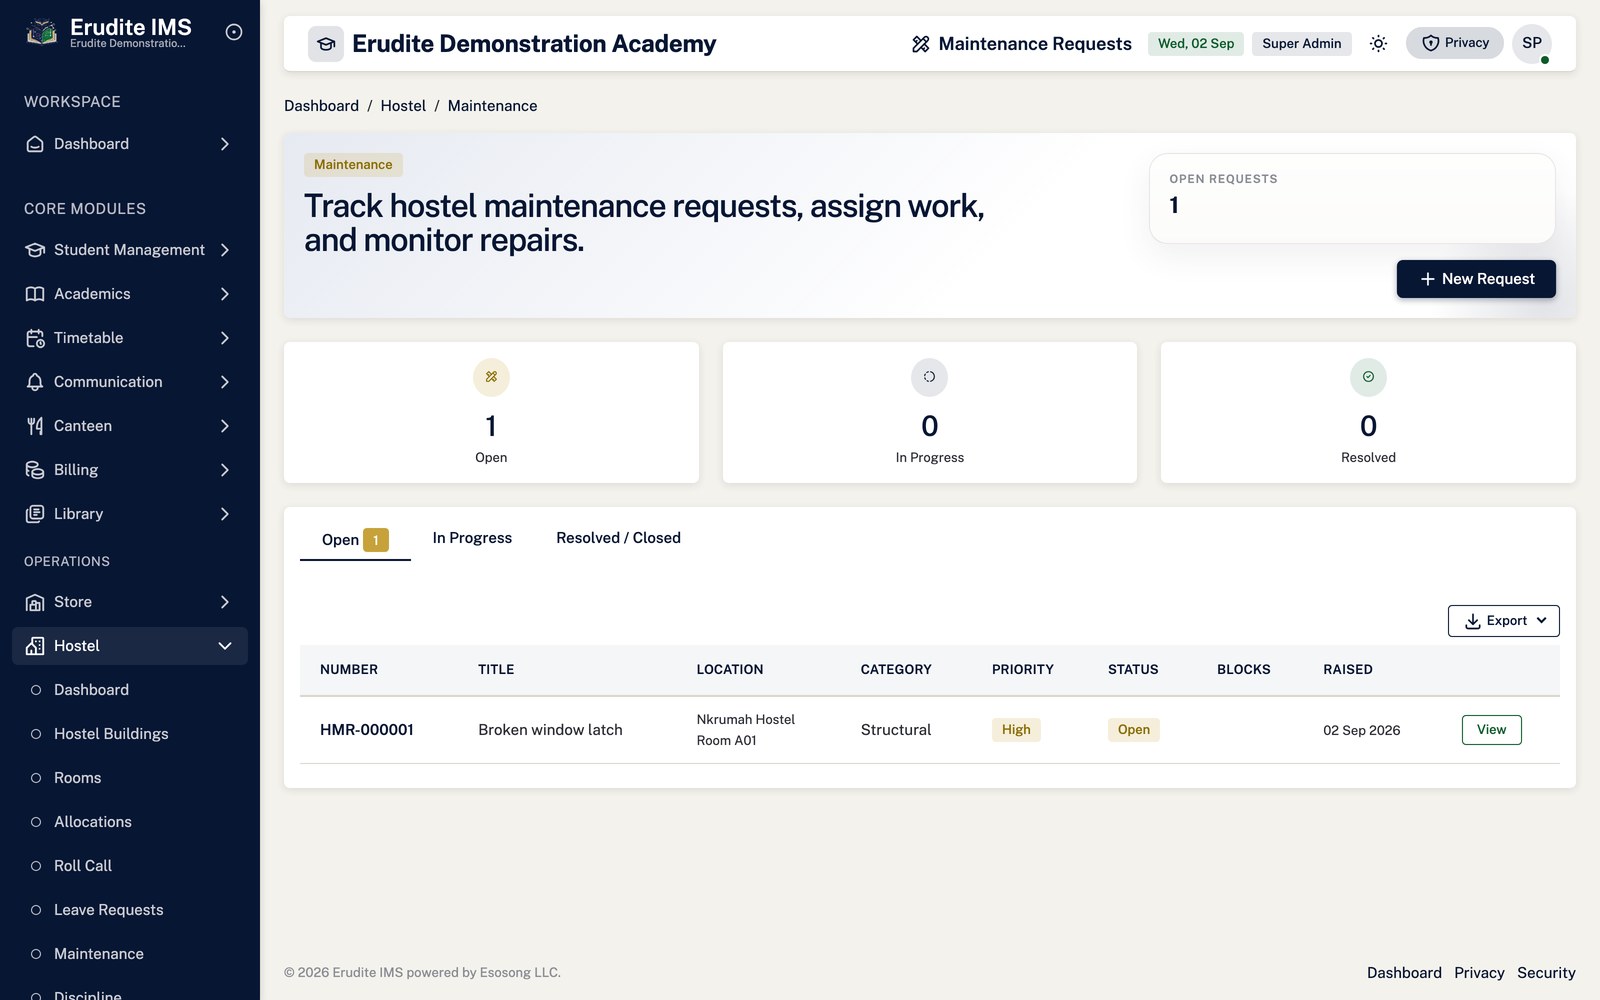The width and height of the screenshot is (1600, 1000).
Task: Click the Student Management cap icon
Action: (x=35, y=250)
